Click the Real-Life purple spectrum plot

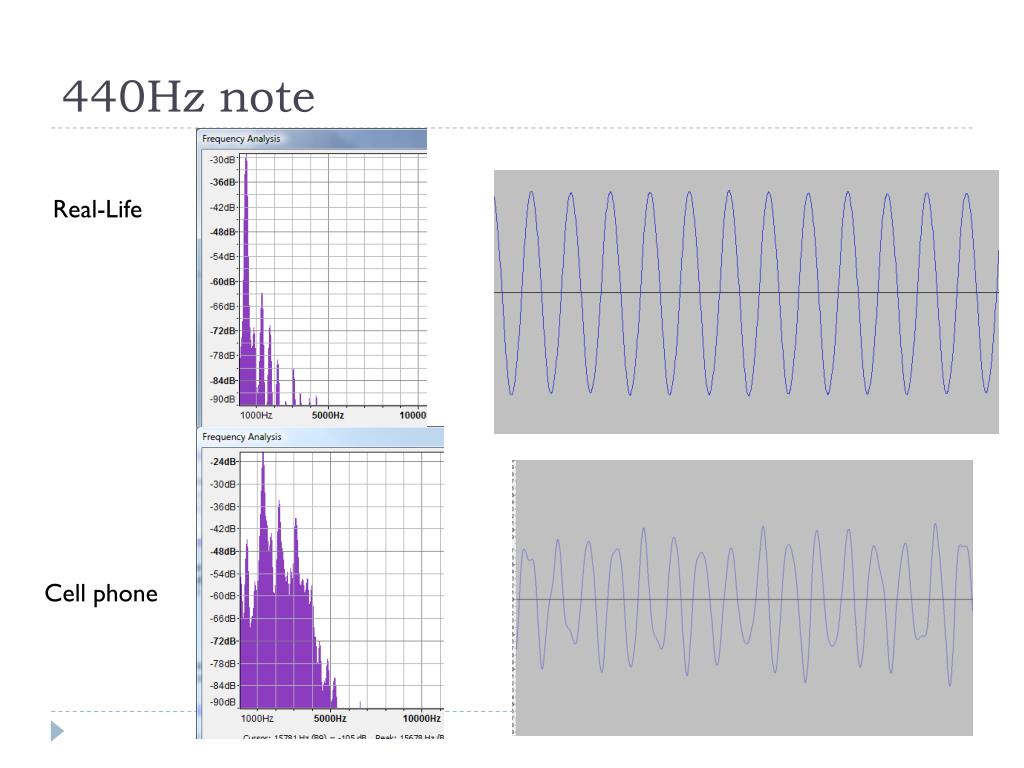[333, 280]
